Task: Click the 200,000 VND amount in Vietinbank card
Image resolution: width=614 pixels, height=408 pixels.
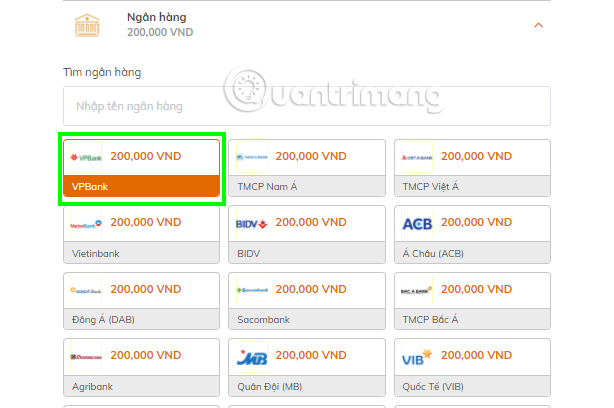Action: tap(146, 222)
